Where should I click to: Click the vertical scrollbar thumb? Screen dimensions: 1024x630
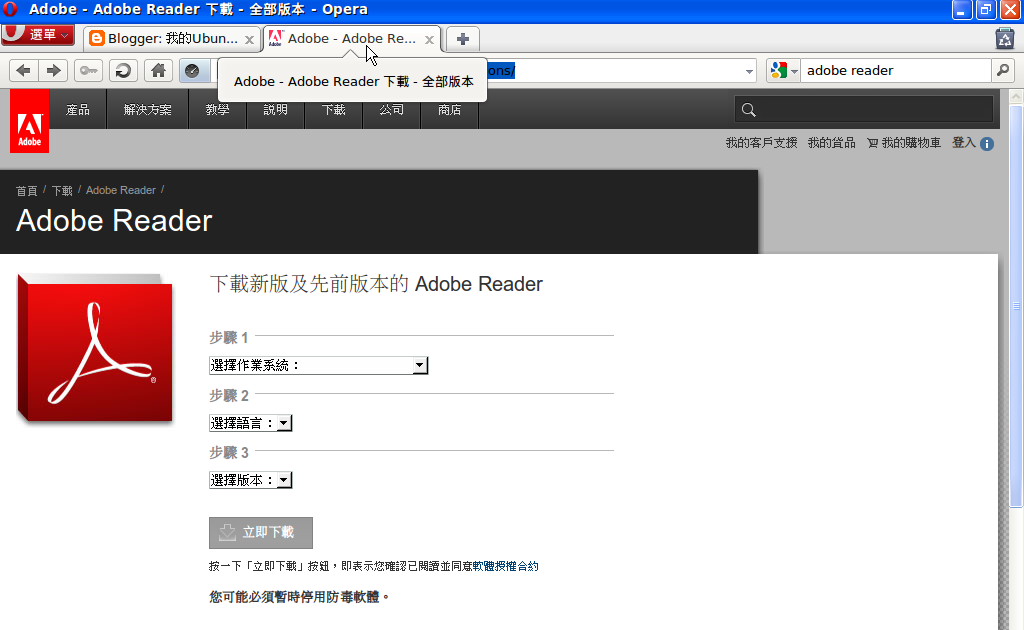click(x=1016, y=306)
